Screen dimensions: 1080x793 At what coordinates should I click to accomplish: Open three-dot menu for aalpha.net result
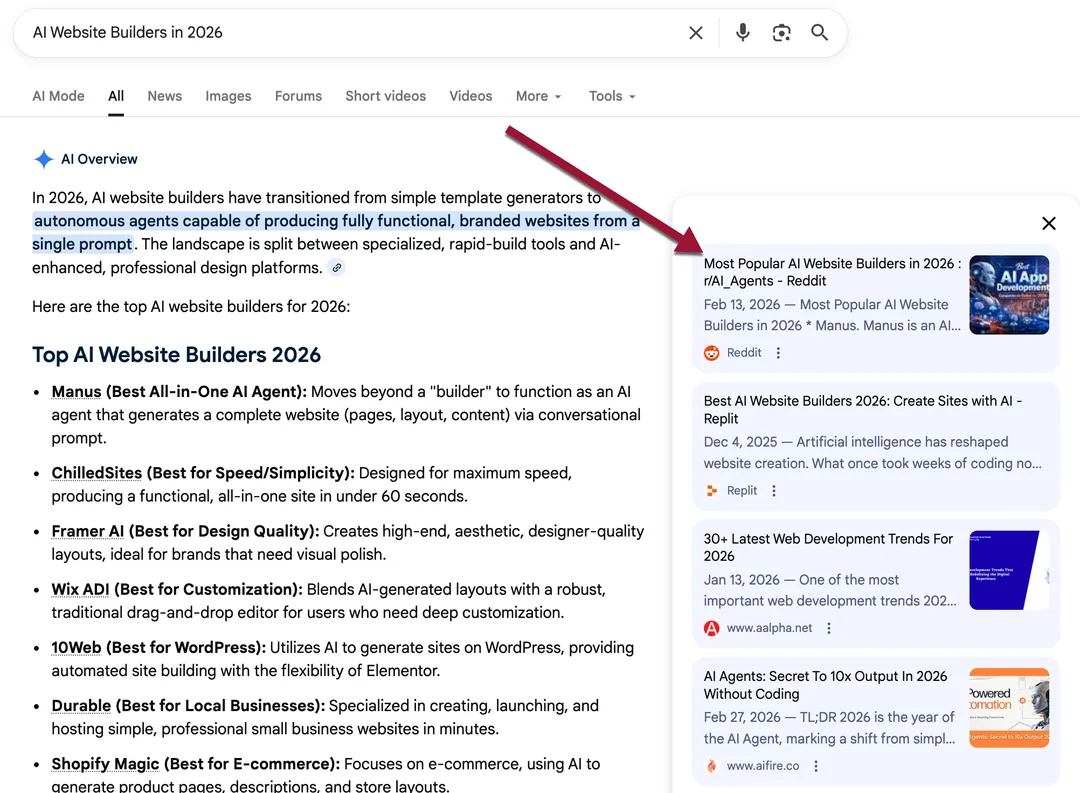point(829,628)
